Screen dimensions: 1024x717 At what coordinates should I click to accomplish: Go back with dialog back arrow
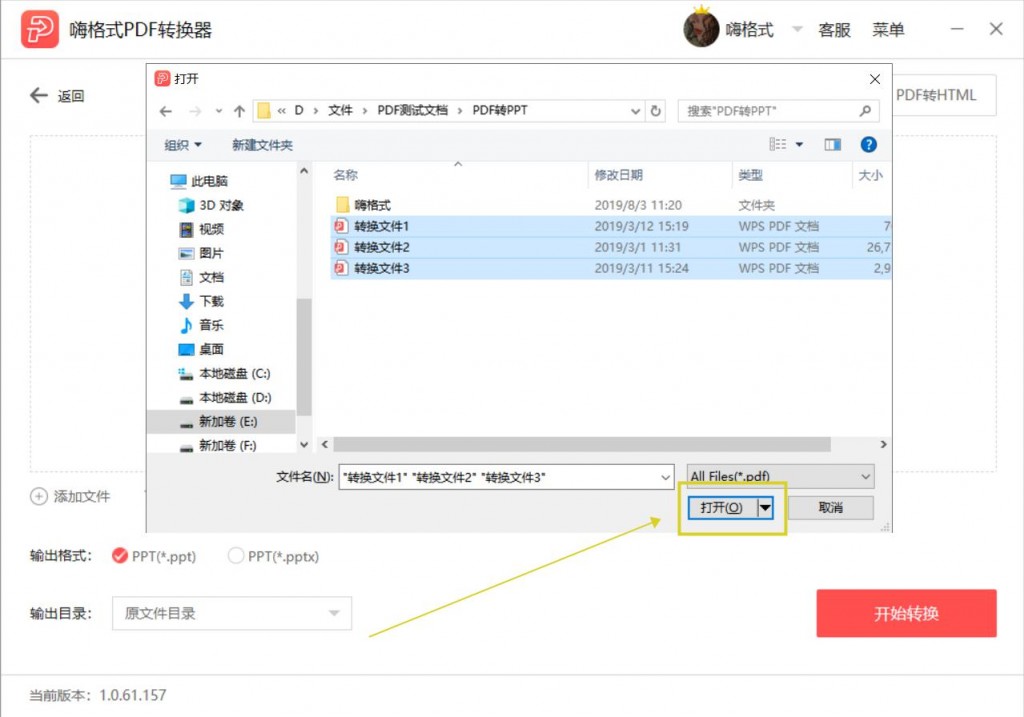tap(166, 111)
